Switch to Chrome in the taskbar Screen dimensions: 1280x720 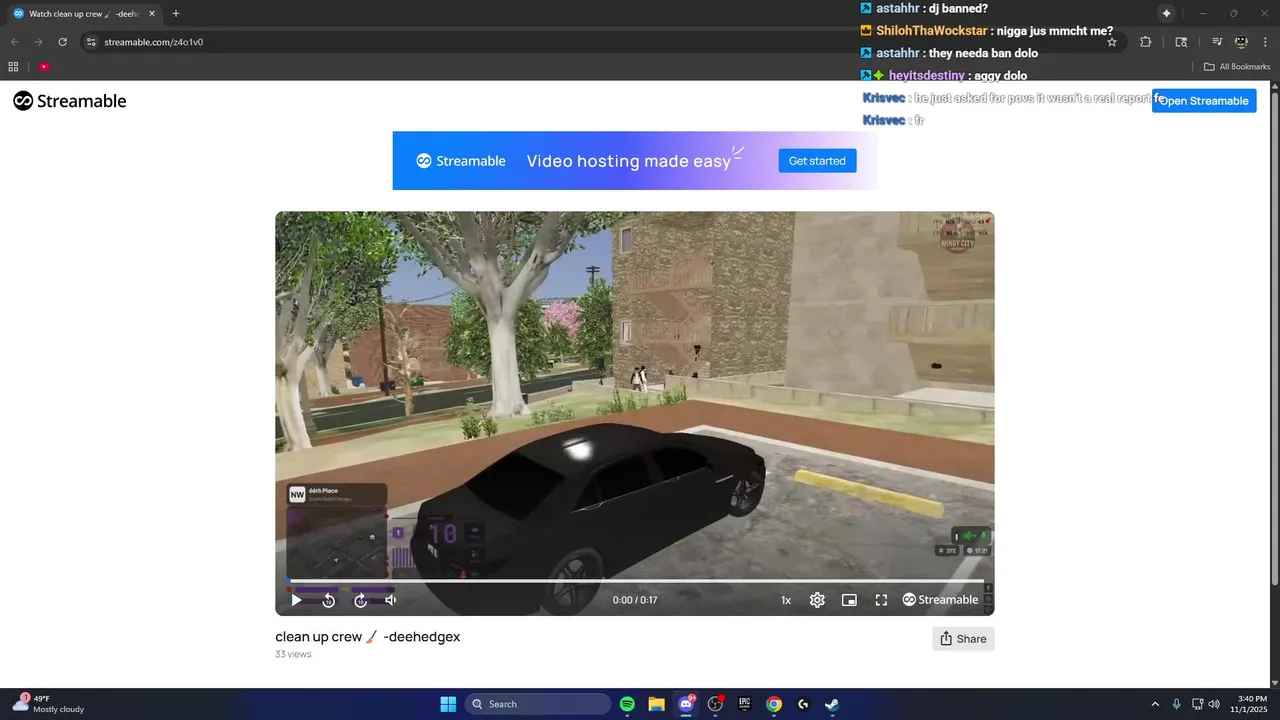click(774, 704)
